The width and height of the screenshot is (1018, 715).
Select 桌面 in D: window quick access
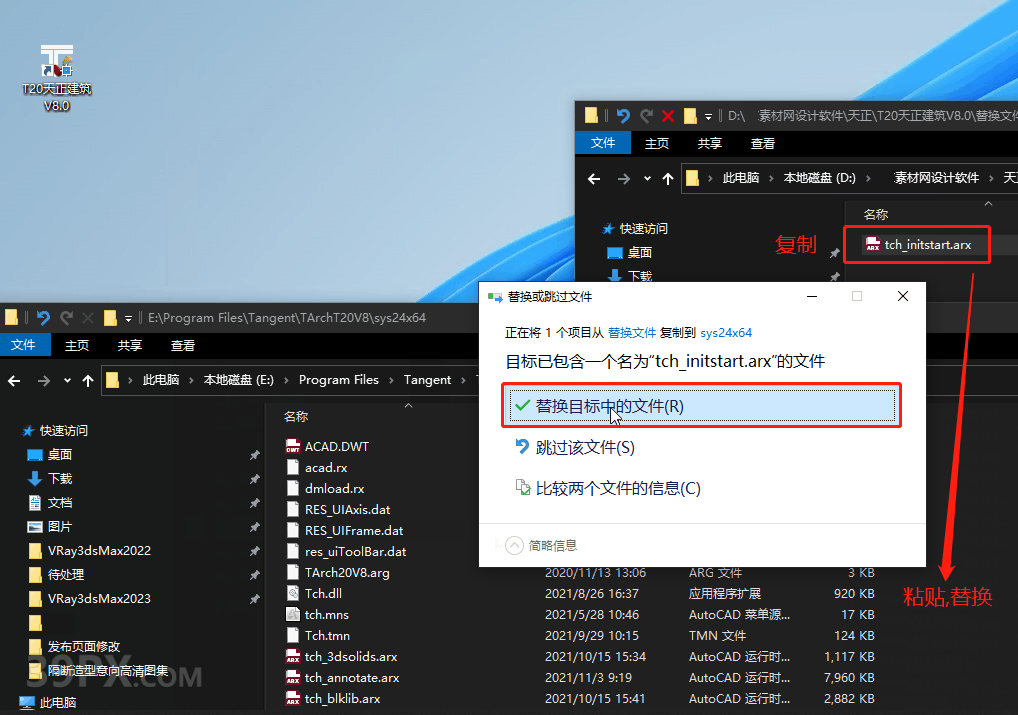[x=629, y=253]
